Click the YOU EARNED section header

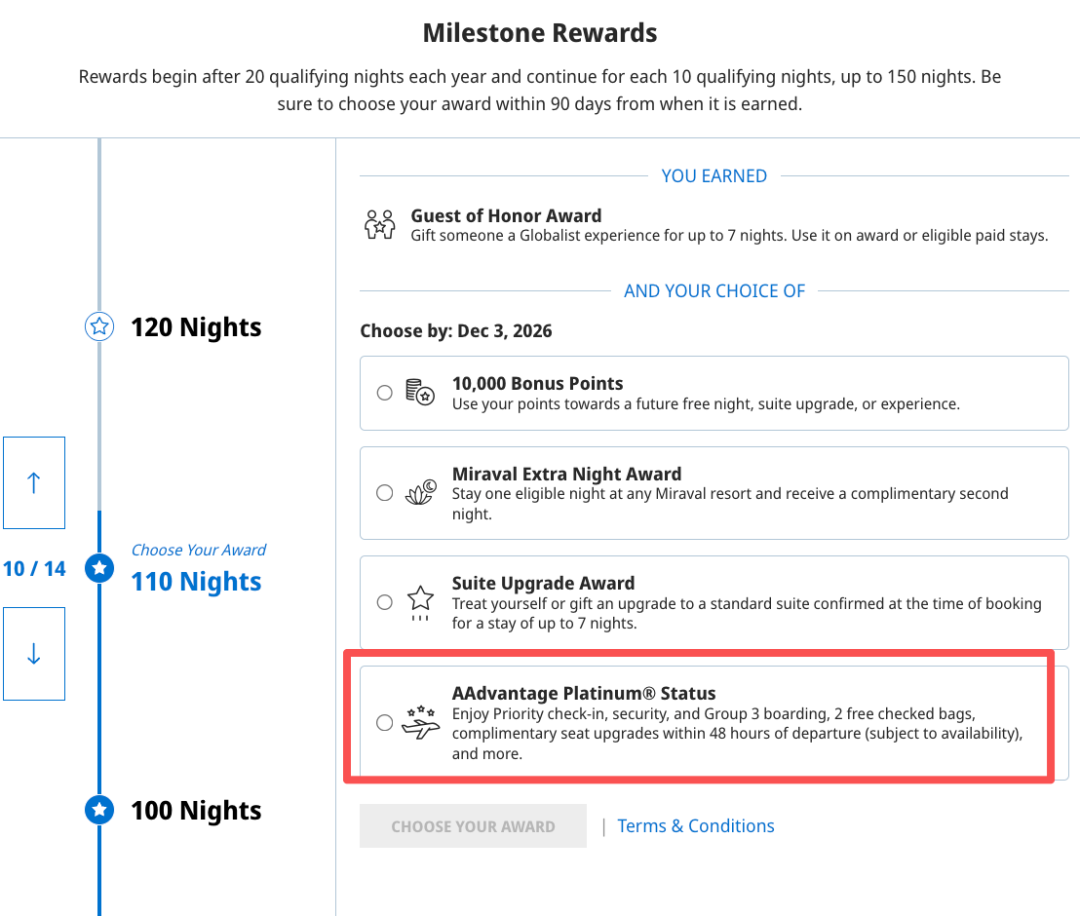pyautogui.click(x=714, y=176)
